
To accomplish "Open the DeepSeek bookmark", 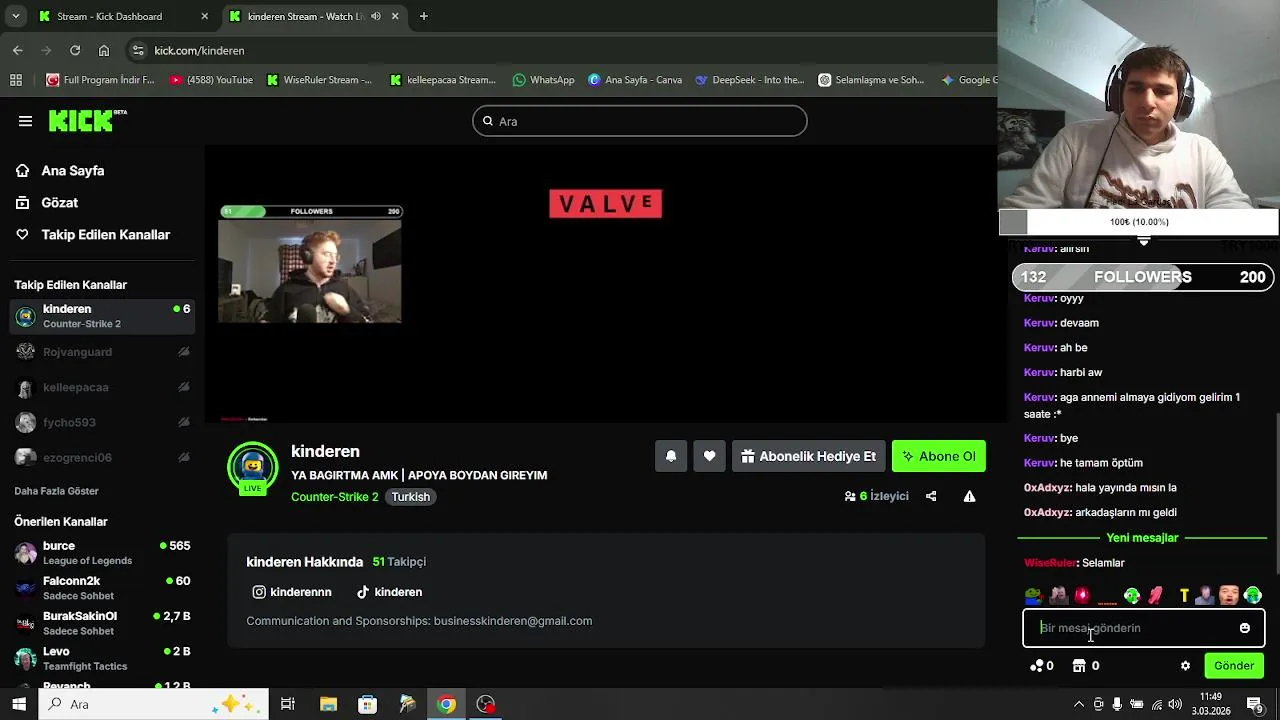I will click(750, 80).
